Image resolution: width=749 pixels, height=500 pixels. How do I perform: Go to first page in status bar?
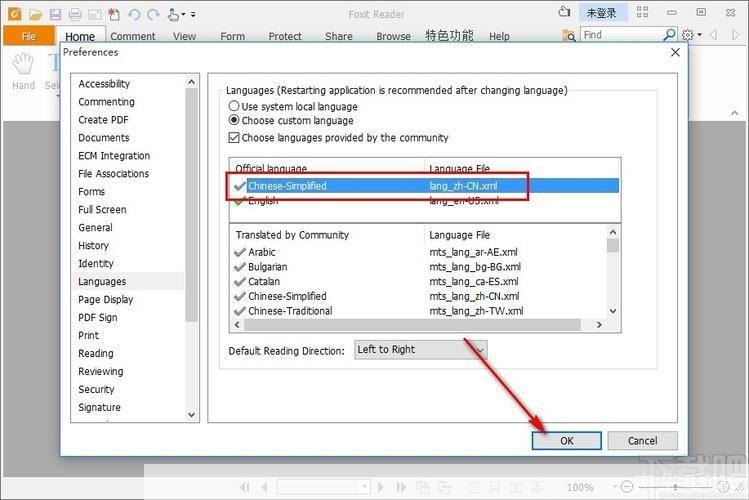[x=245, y=487]
